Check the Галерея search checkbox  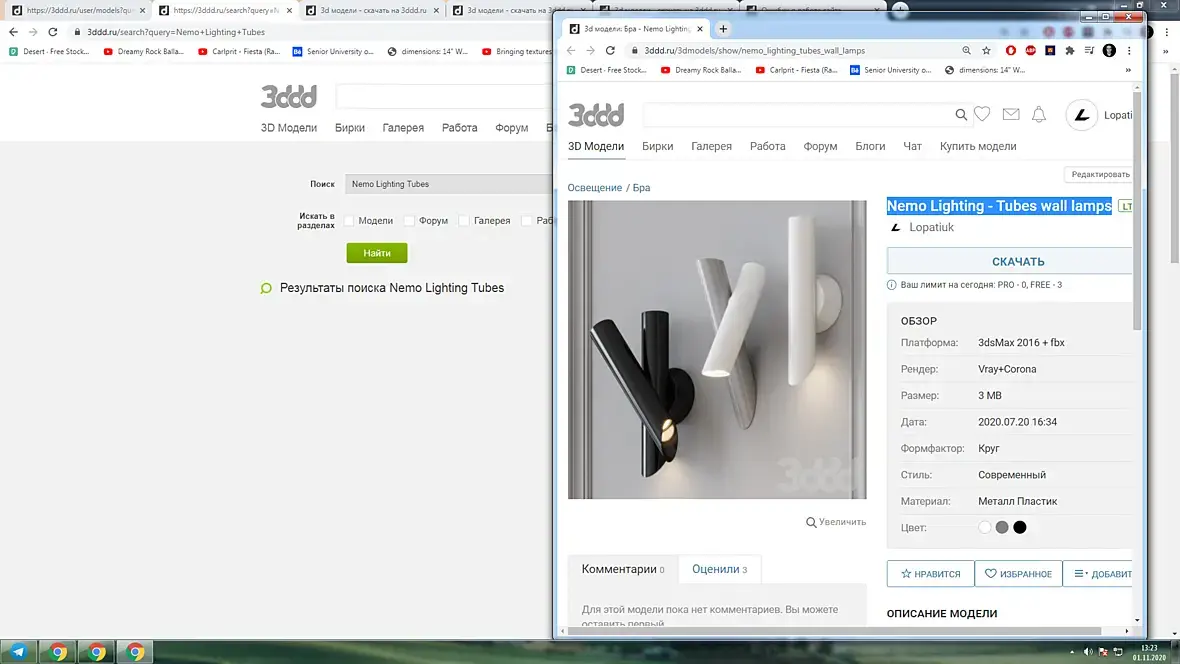pos(464,221)
